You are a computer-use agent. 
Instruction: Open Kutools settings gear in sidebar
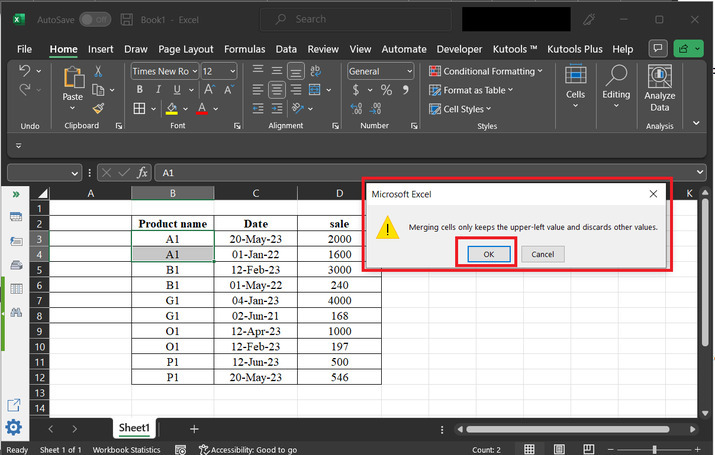[x=14, y=428]
